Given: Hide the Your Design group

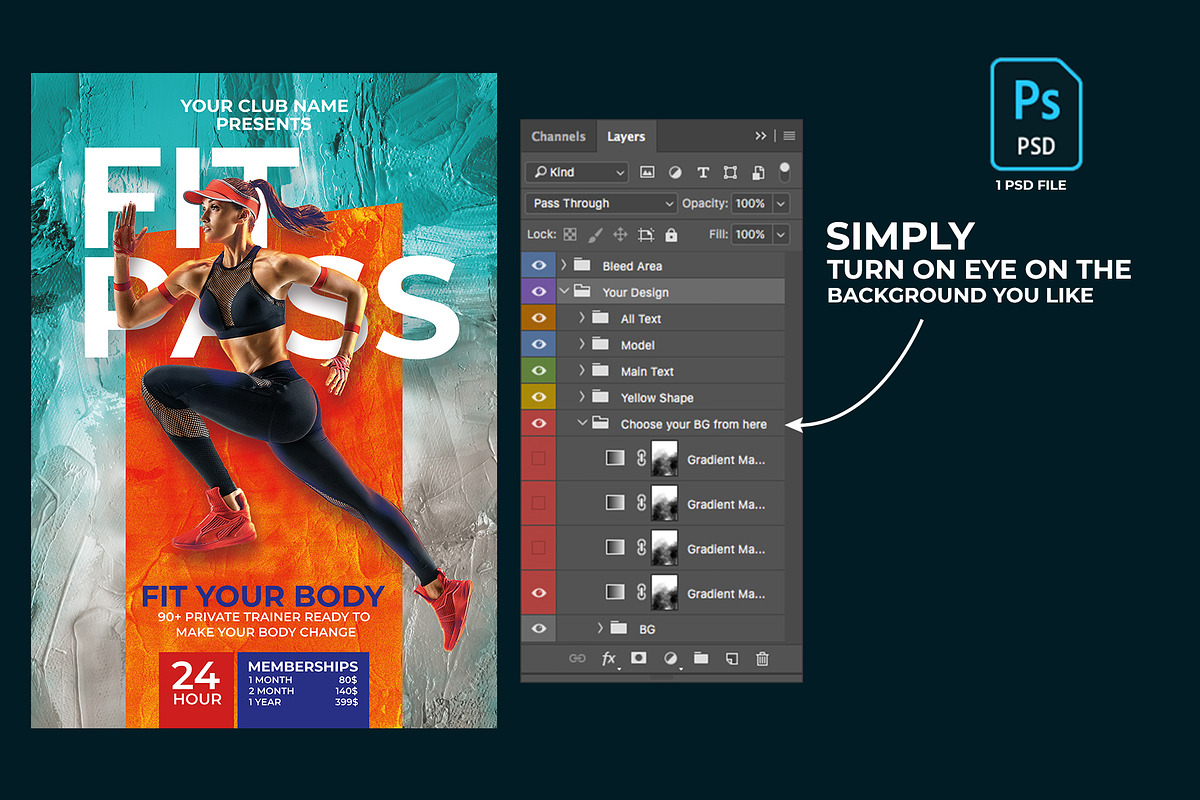Looking at the screenshot, I should tap(539, 292).
